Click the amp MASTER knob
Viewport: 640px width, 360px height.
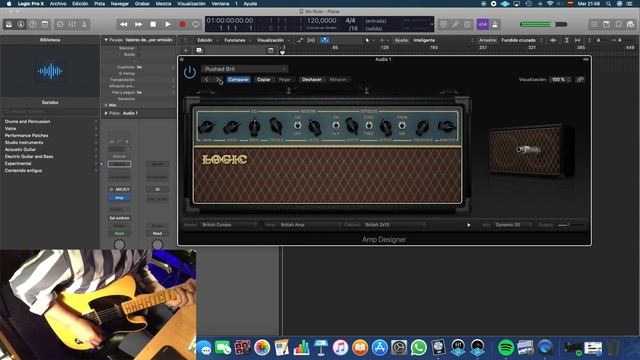tap(447, 127)
